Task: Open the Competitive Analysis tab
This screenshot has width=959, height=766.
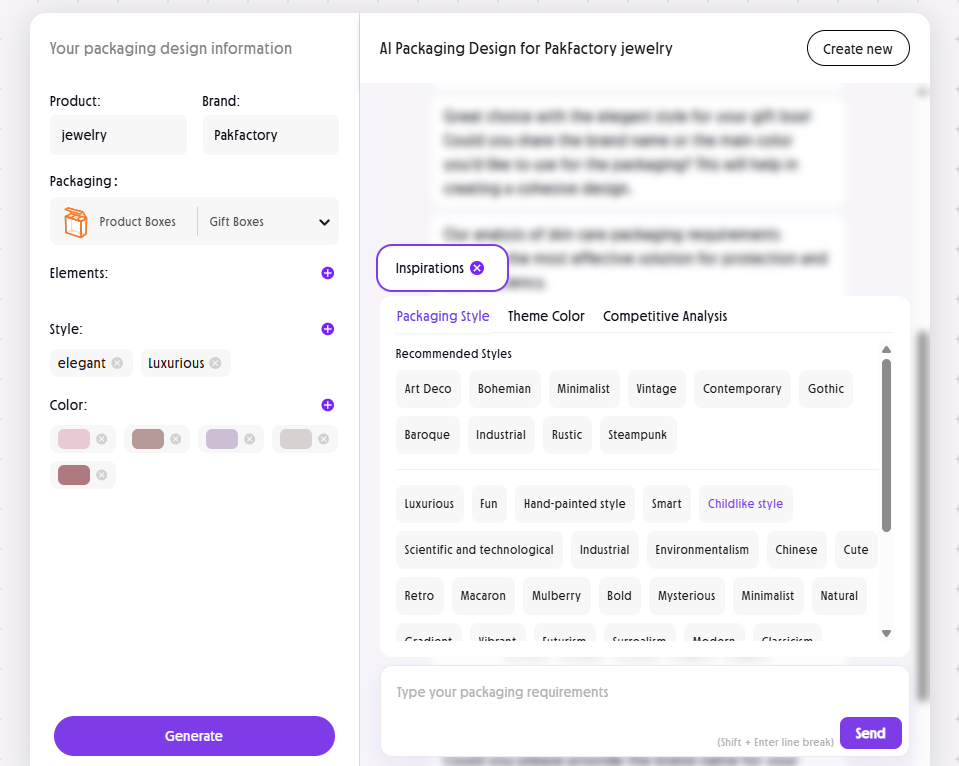Action: coord(664,316)
